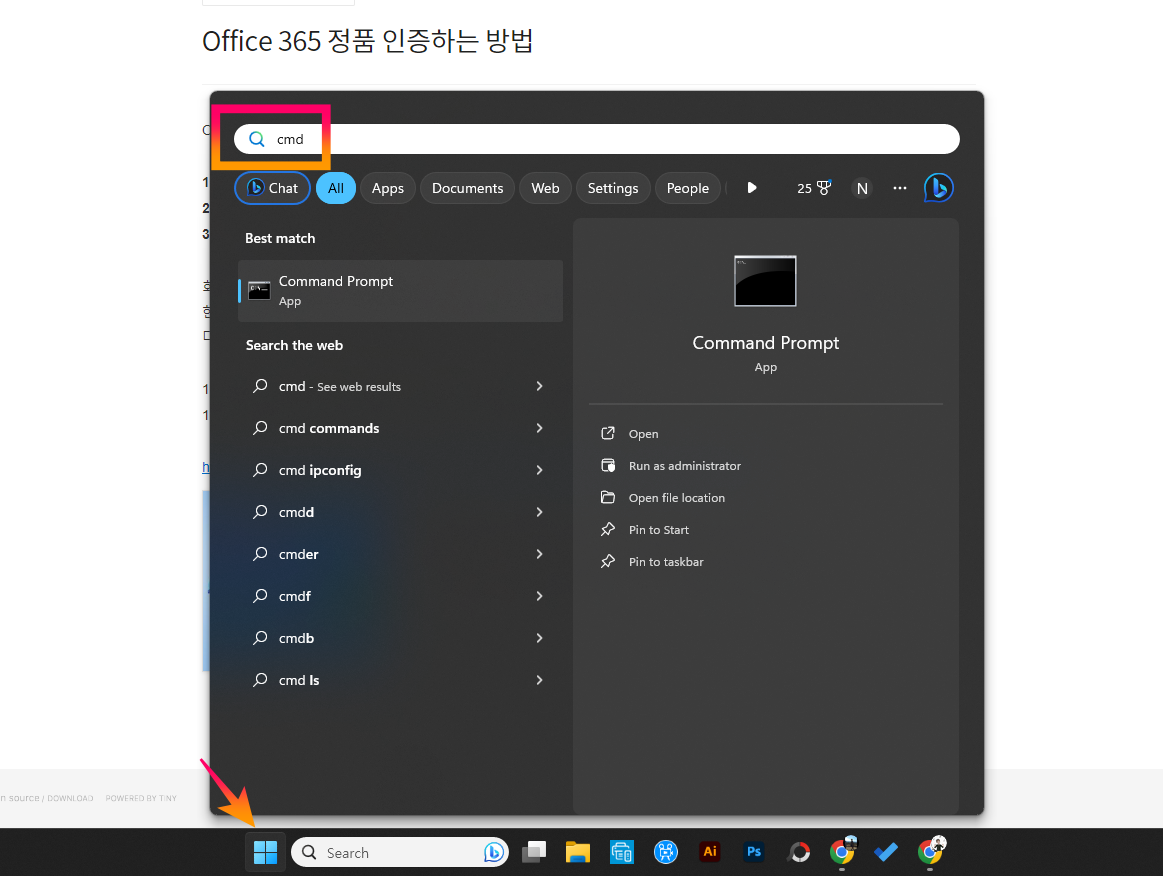Select the 'cmder' web suggestion
Screen dimensions: 1163x876
[x=401, y=554]
